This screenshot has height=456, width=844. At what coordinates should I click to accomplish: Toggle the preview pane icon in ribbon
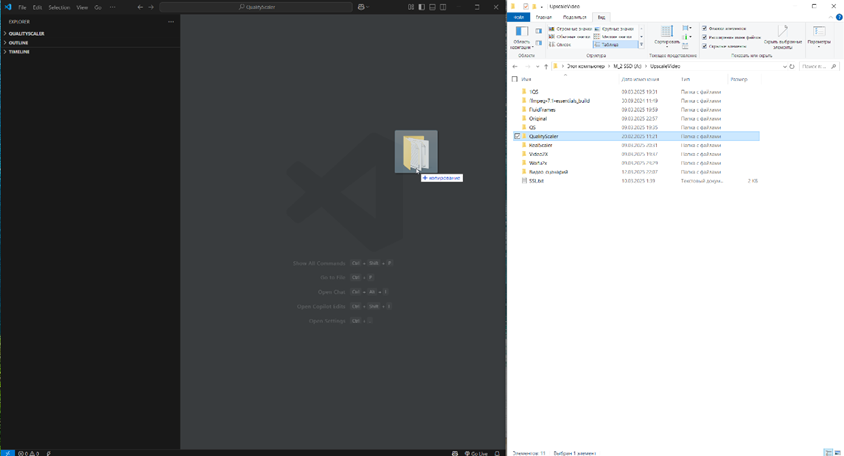click(539, 31)
